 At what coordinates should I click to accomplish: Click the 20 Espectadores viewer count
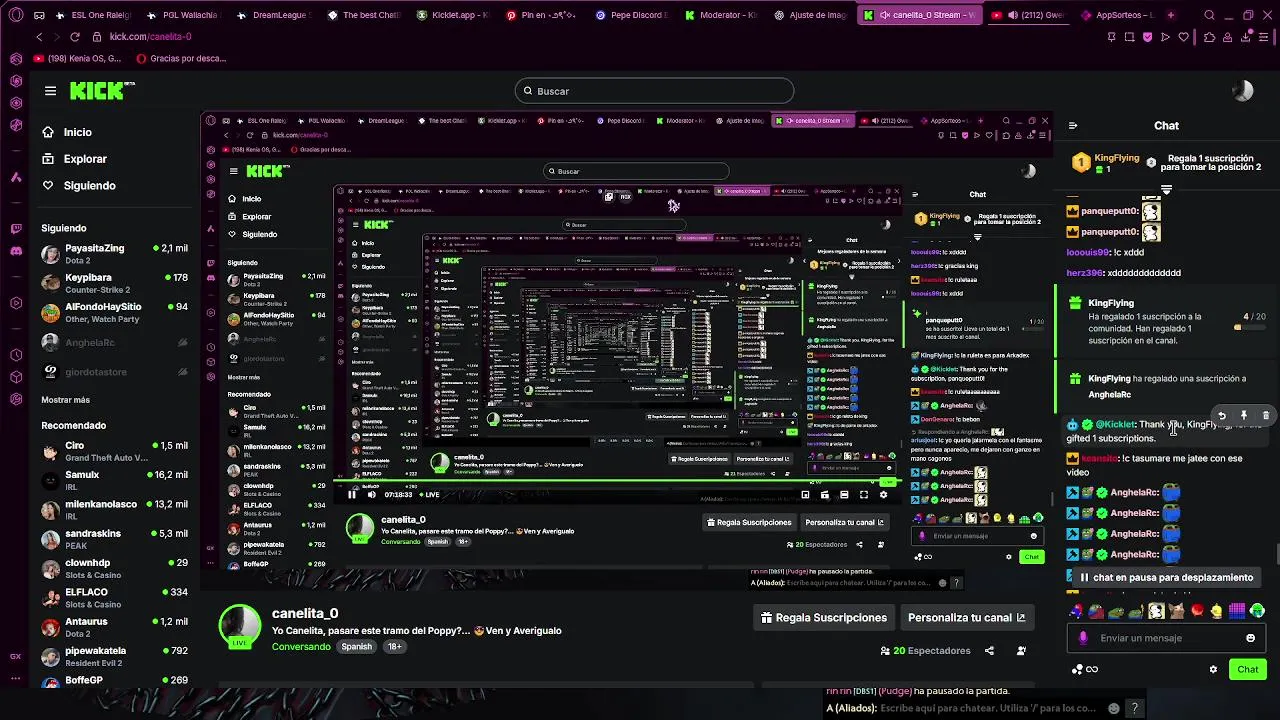(925, 651)
